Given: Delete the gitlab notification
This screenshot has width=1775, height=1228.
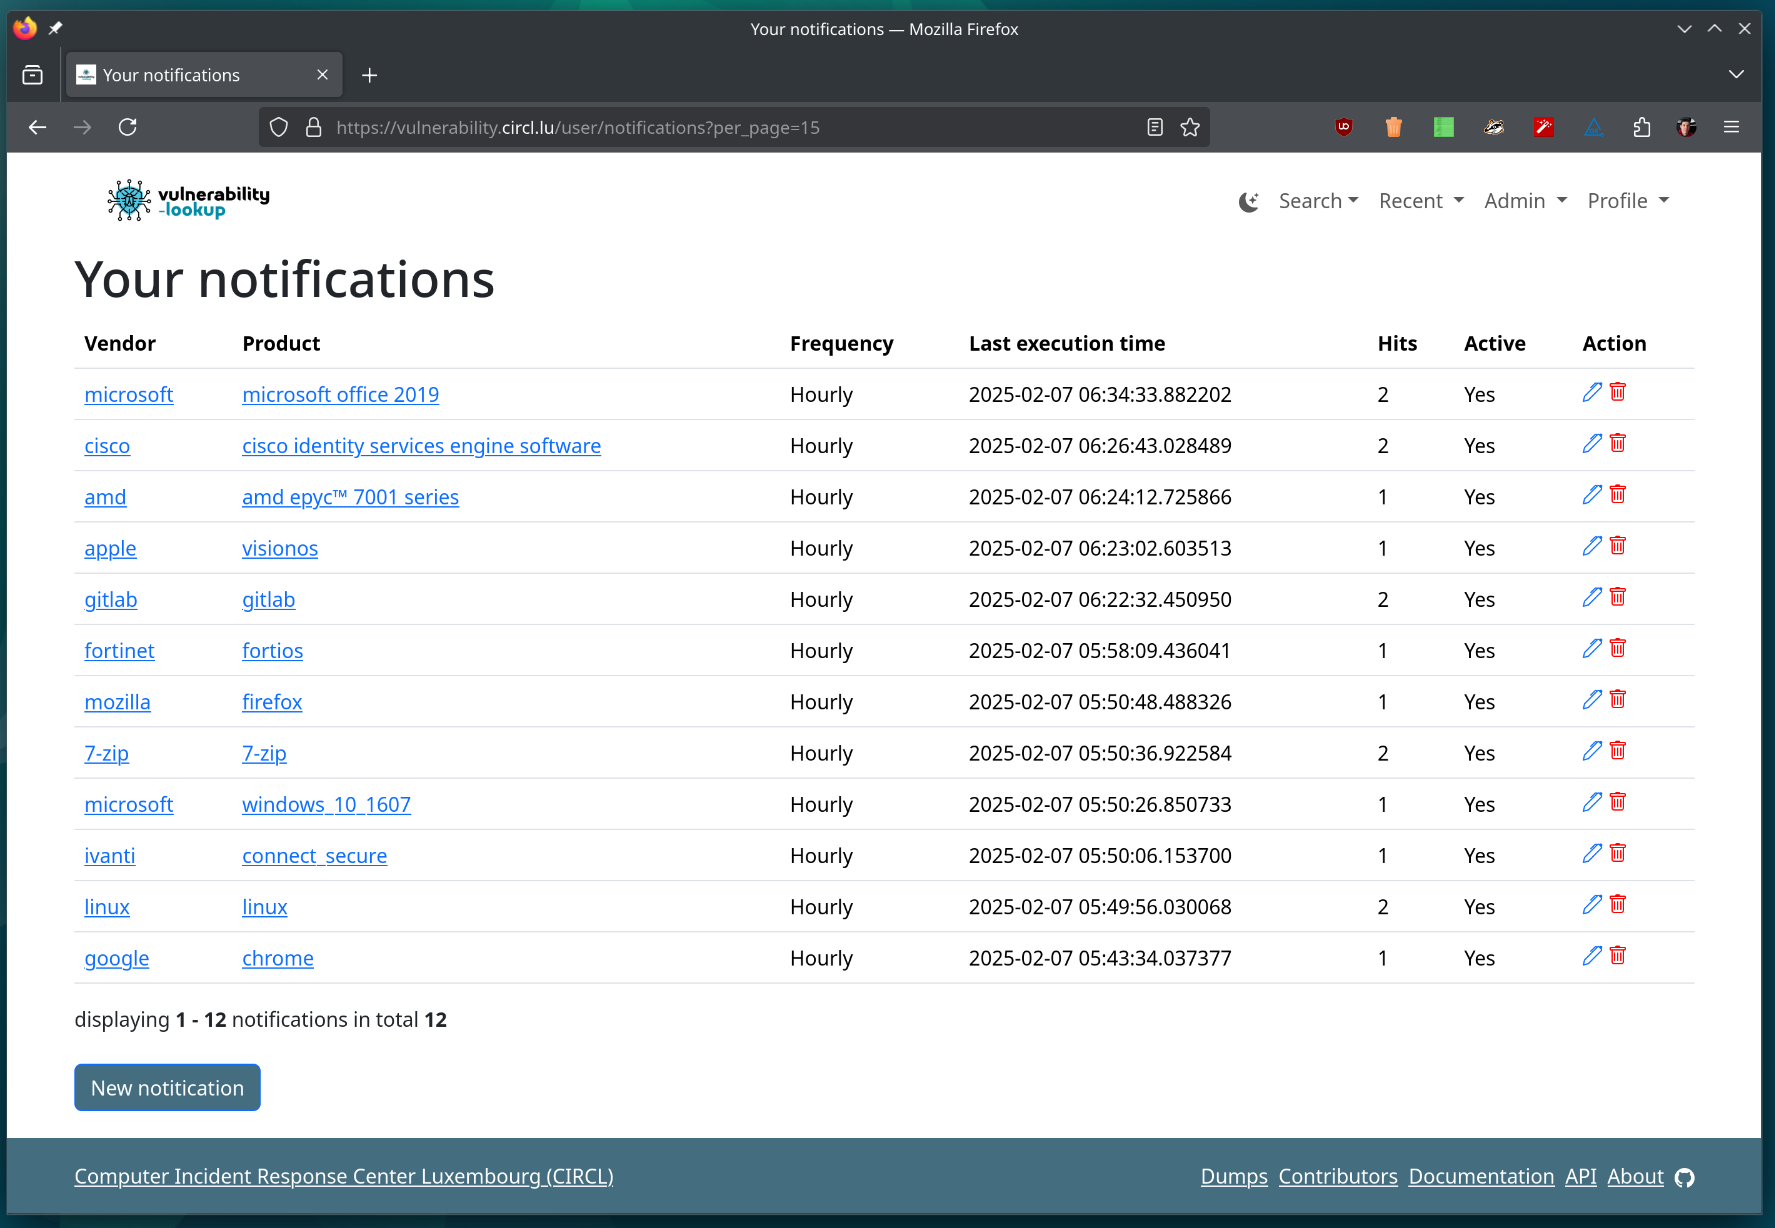Looking at the screenshot, I should [1618, 597].
